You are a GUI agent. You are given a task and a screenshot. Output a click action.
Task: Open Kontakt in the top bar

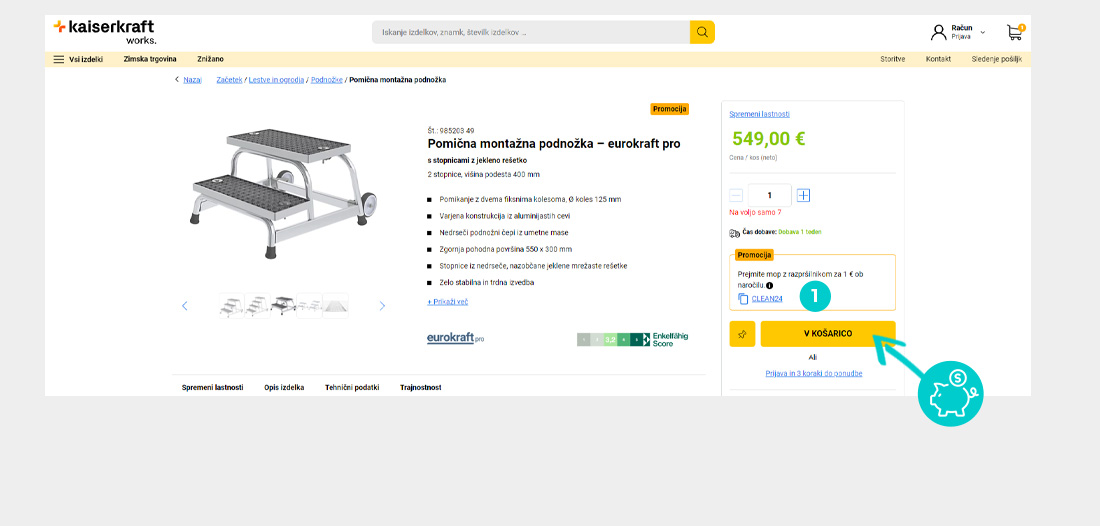(x=938, y=60)
